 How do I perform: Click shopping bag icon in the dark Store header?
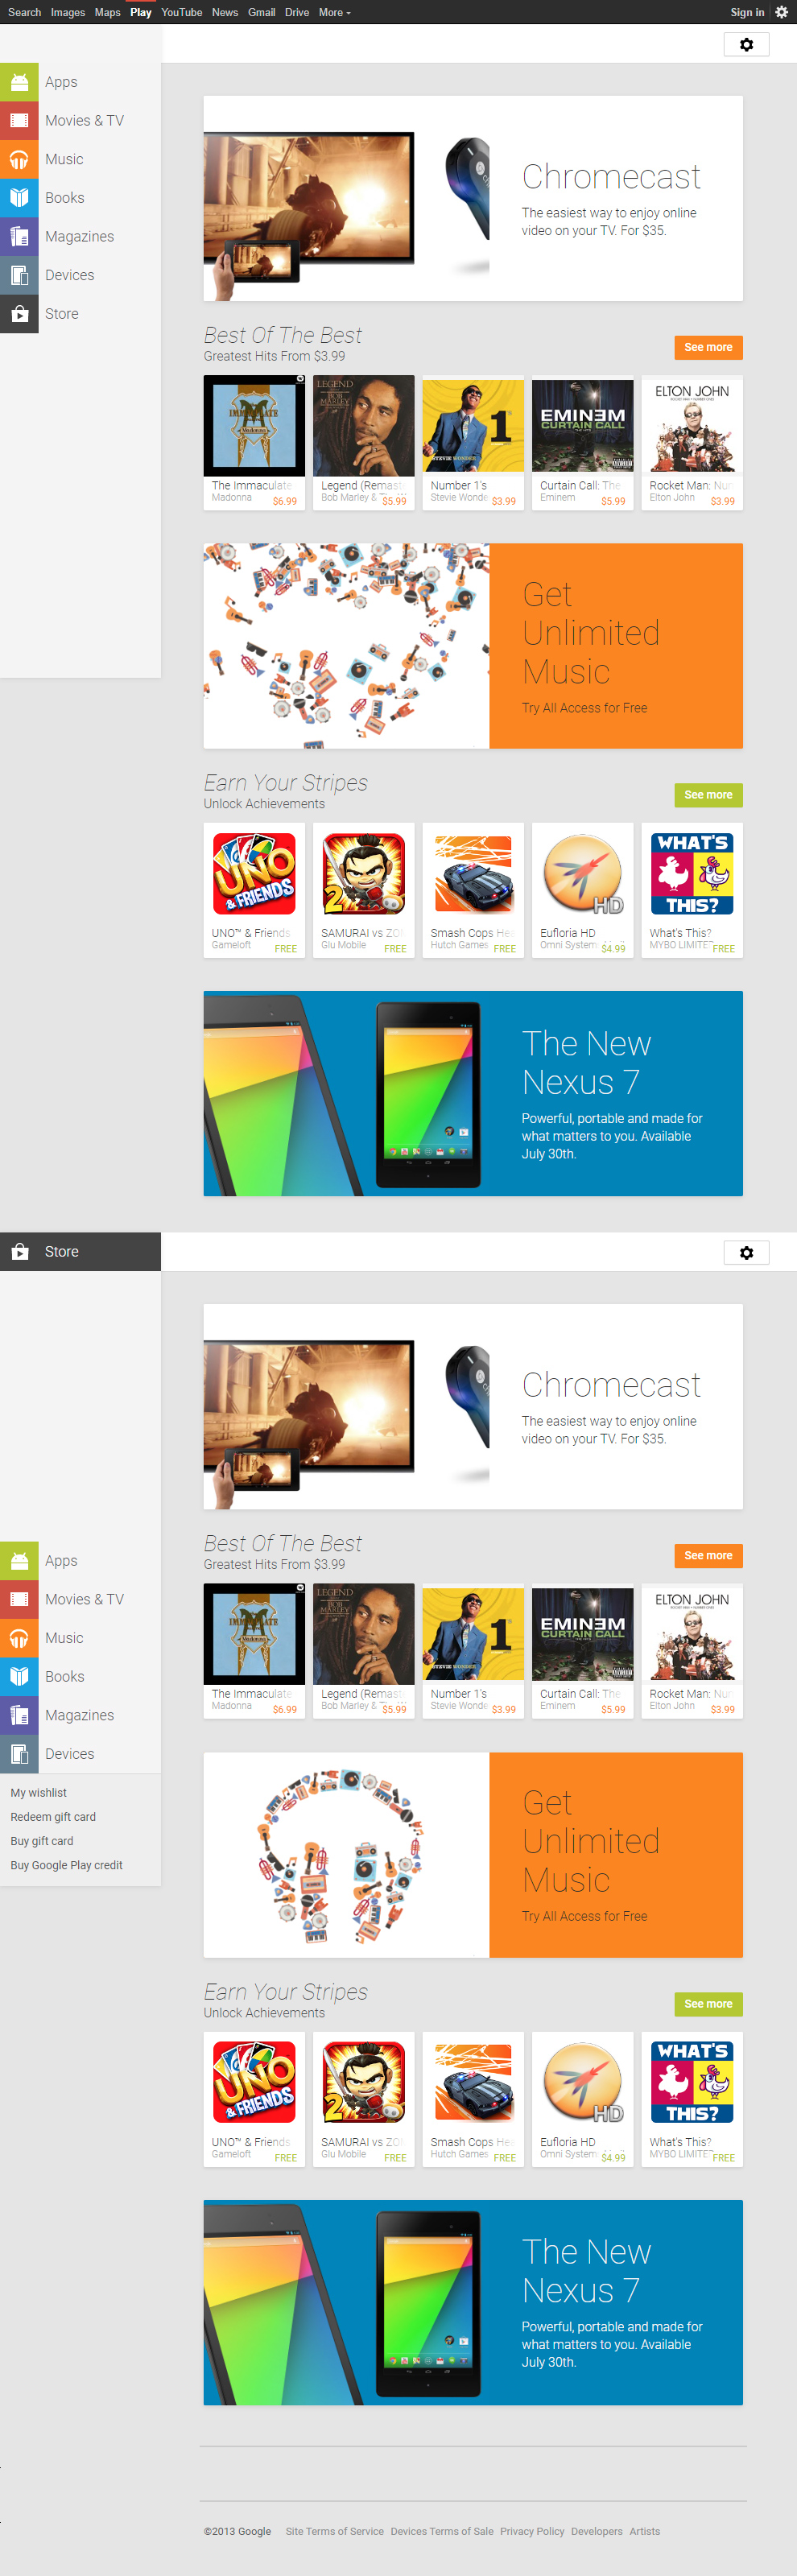coord(19,1252)
